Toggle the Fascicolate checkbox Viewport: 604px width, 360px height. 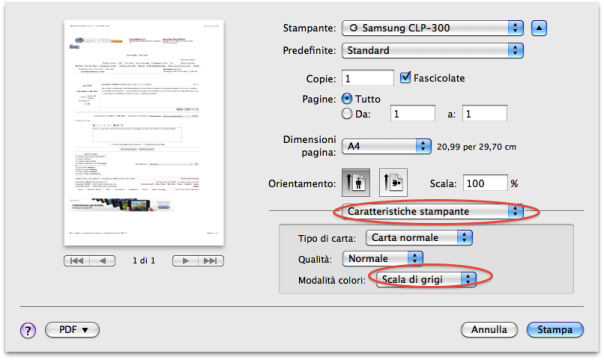tap(405, 77)
